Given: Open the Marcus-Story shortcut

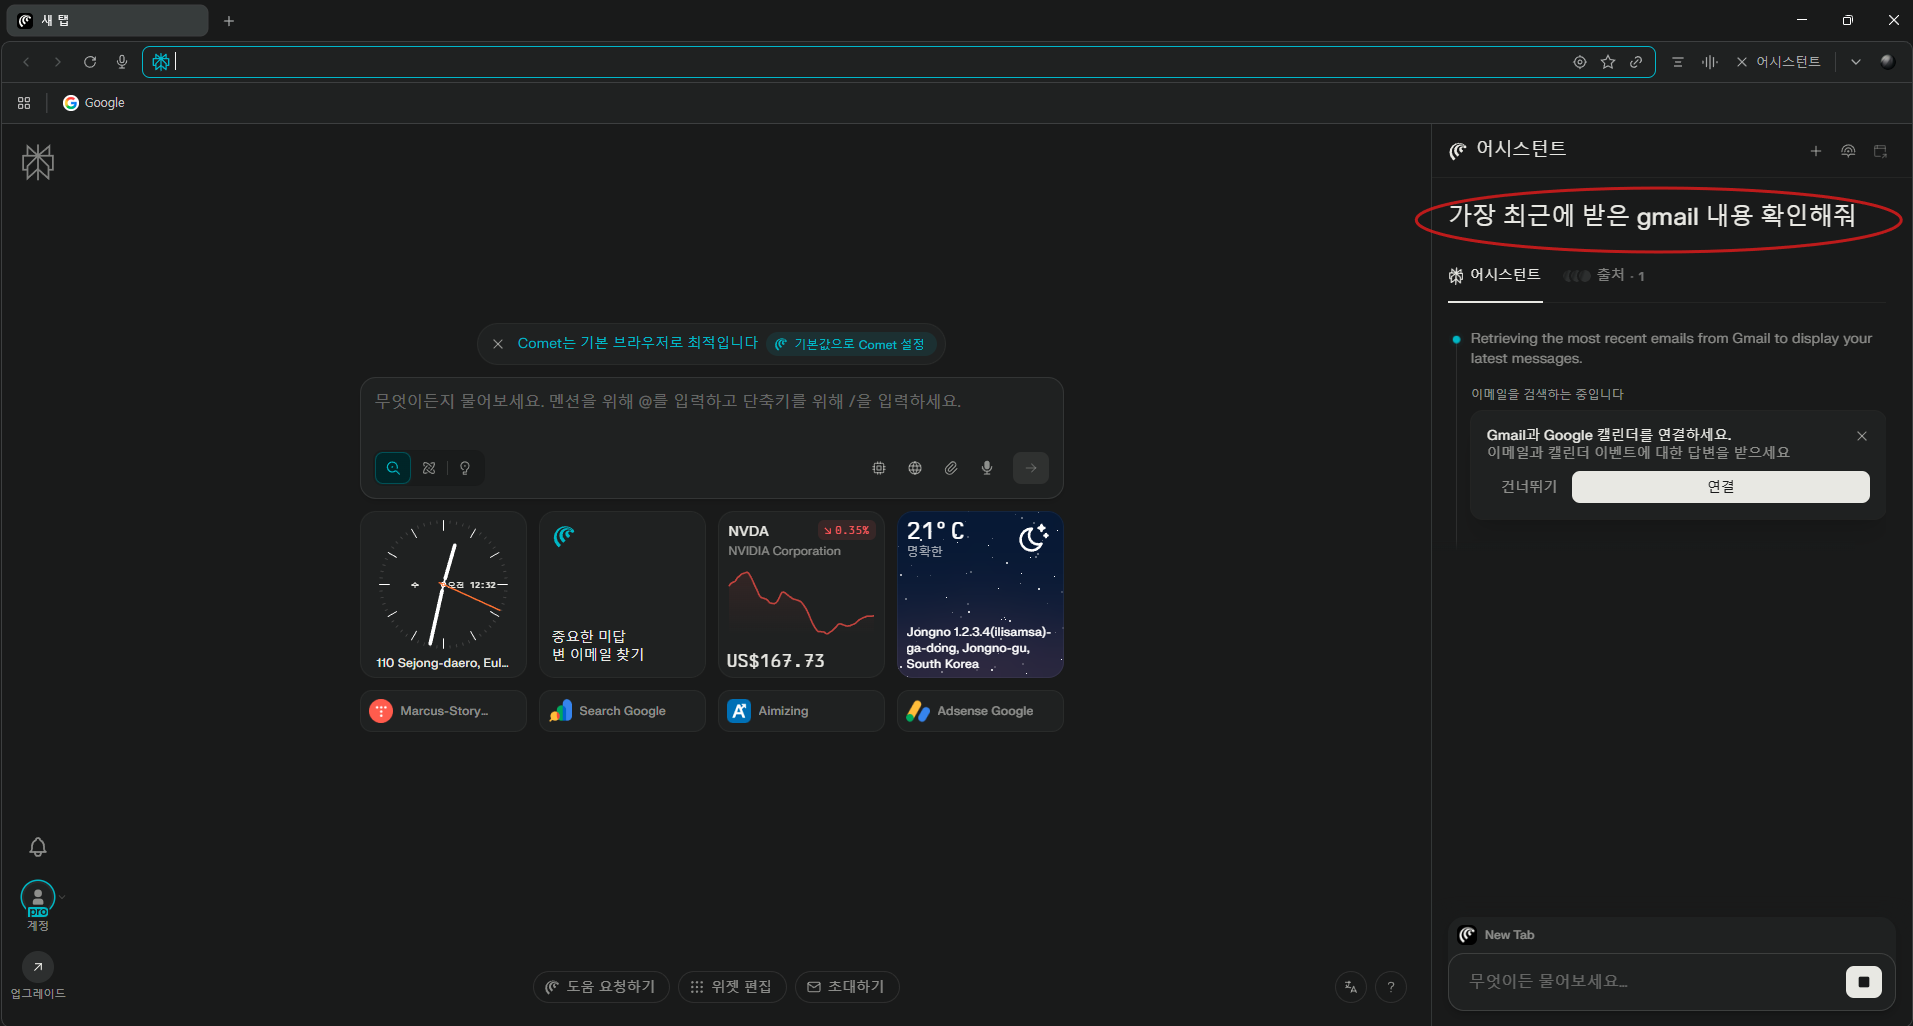Looking at the screenshot, I should pos(443,711).
